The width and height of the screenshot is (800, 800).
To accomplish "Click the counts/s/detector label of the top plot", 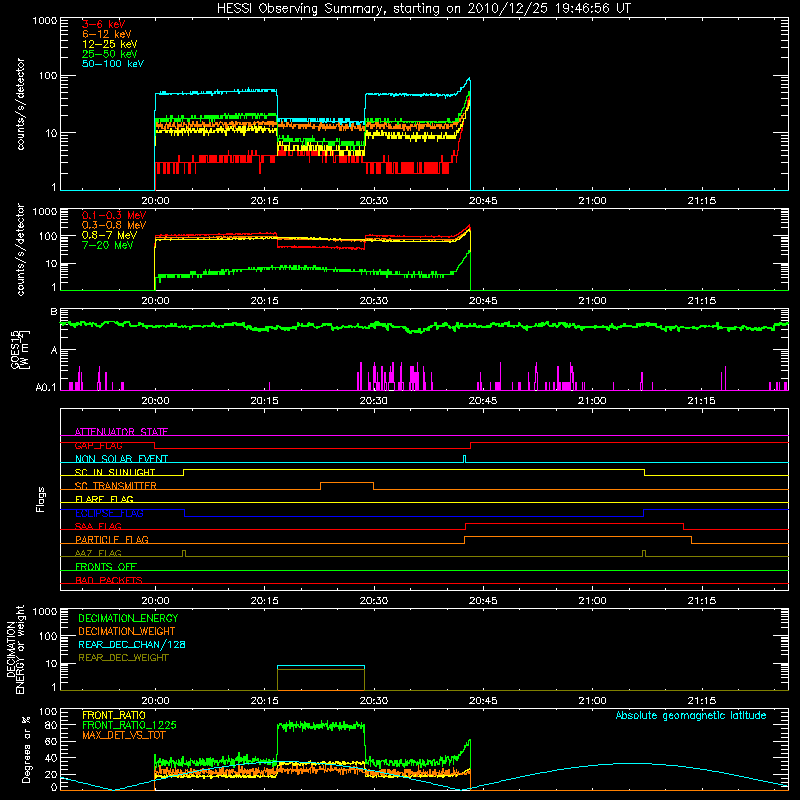I will pyautogui.click(x=20, y=104).
